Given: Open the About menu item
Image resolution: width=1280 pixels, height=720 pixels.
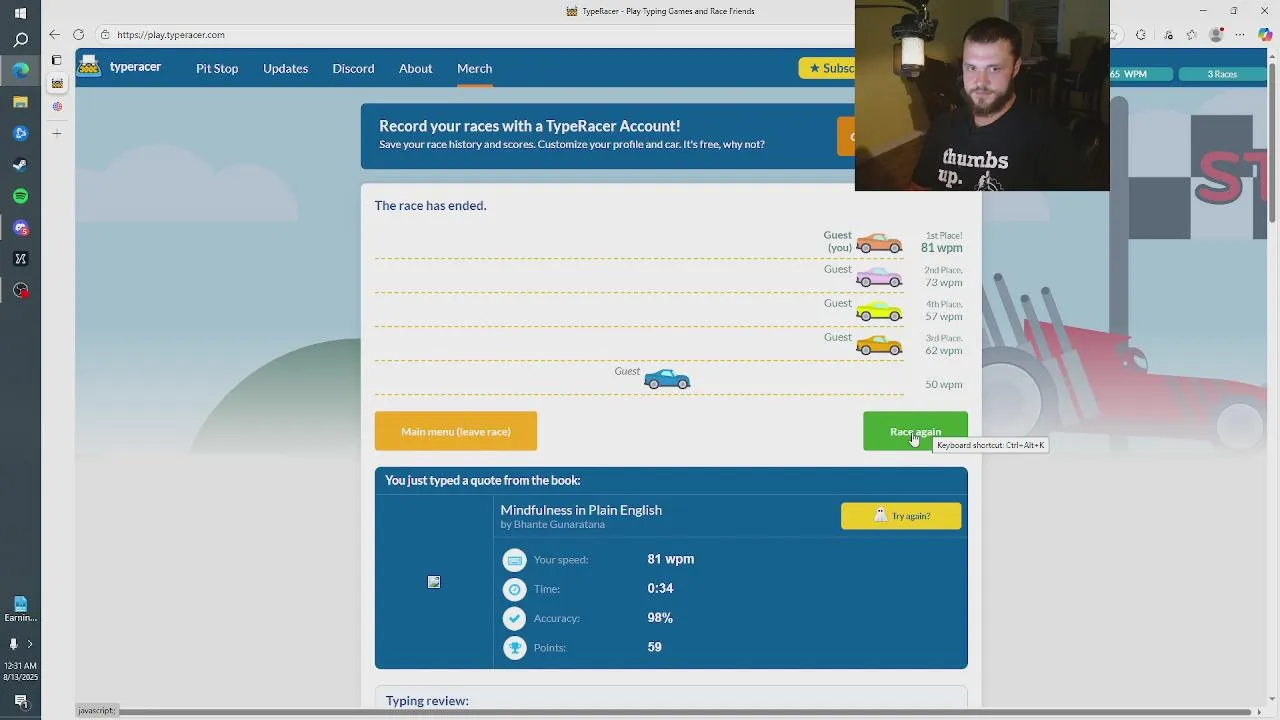Looking at the screenshot, I should pyautogui.click(x=415, y=68).
